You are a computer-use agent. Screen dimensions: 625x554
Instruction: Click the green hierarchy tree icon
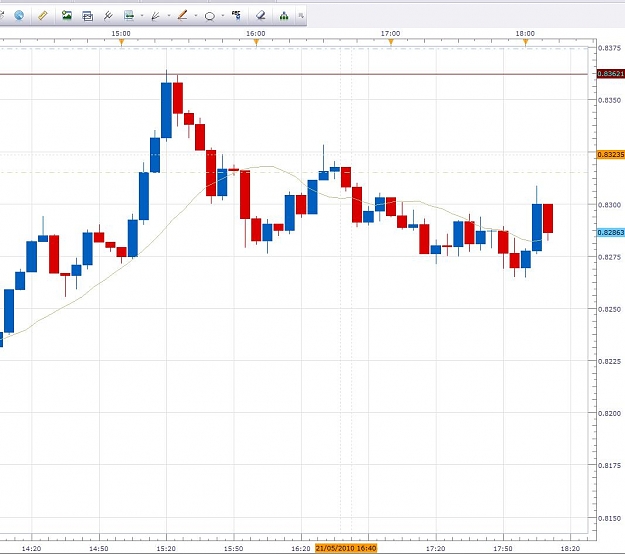[x=284, y=16]
